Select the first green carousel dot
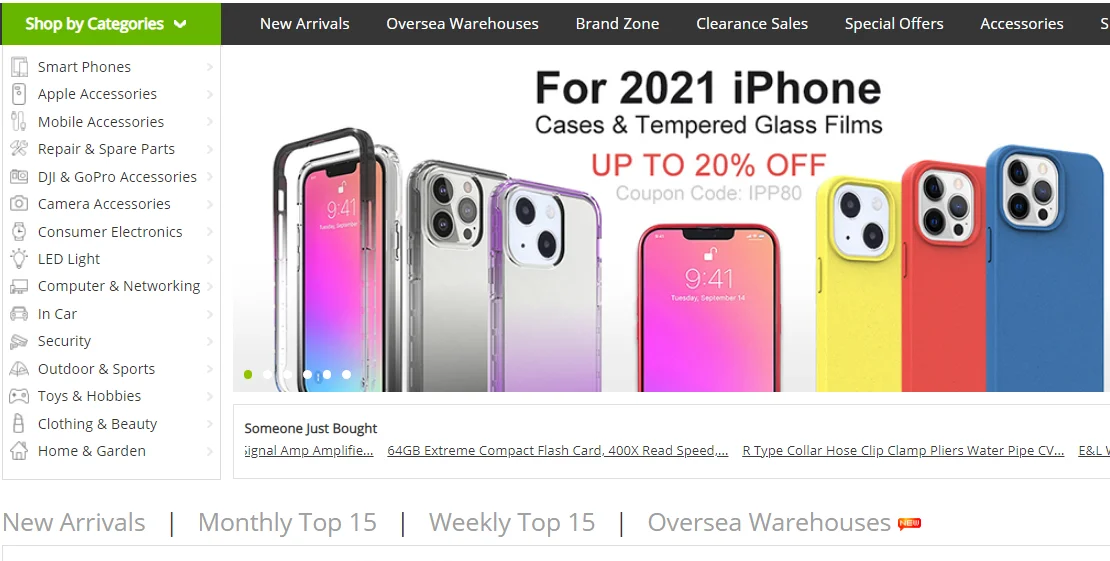Image resolution: width=1110 pixels, height=561 pixels. [248, 375]
